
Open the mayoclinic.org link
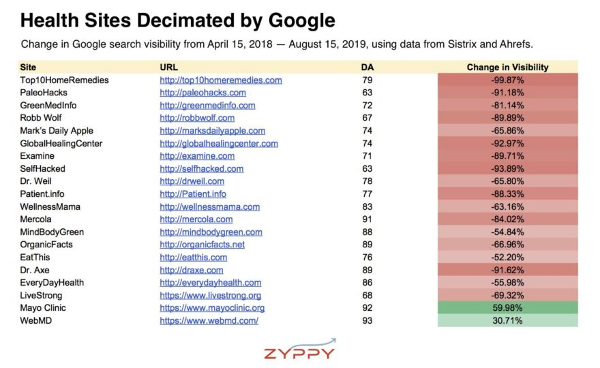coord(212,308)
